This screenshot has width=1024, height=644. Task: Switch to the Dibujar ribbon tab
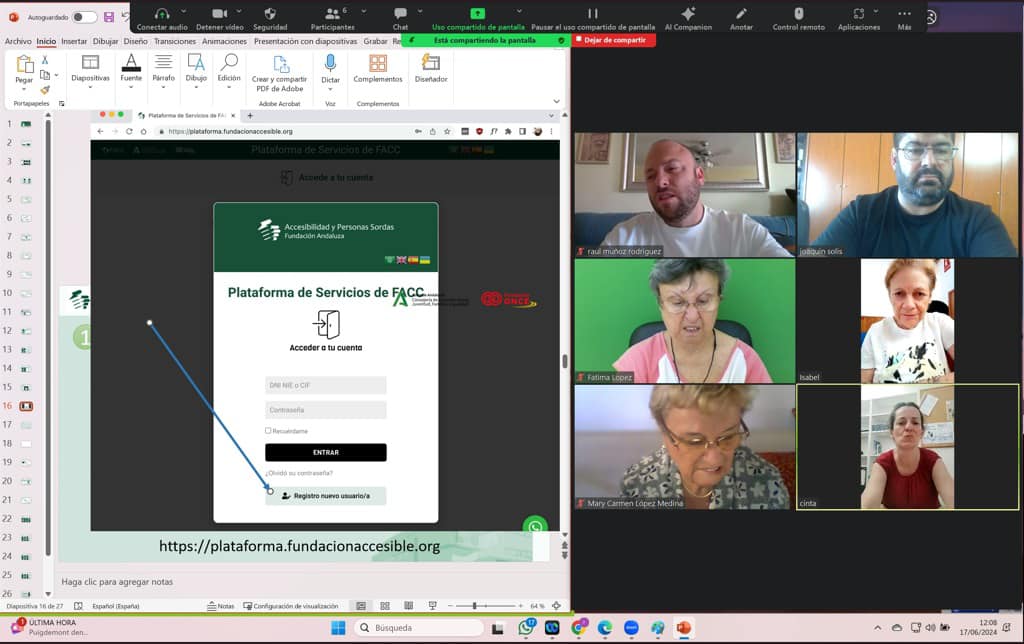point(105,41)
